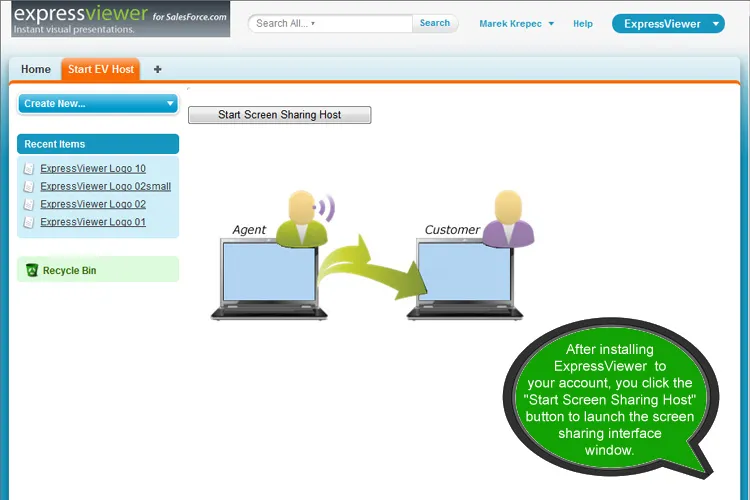Open the Create New dropdown

(98, 104)
